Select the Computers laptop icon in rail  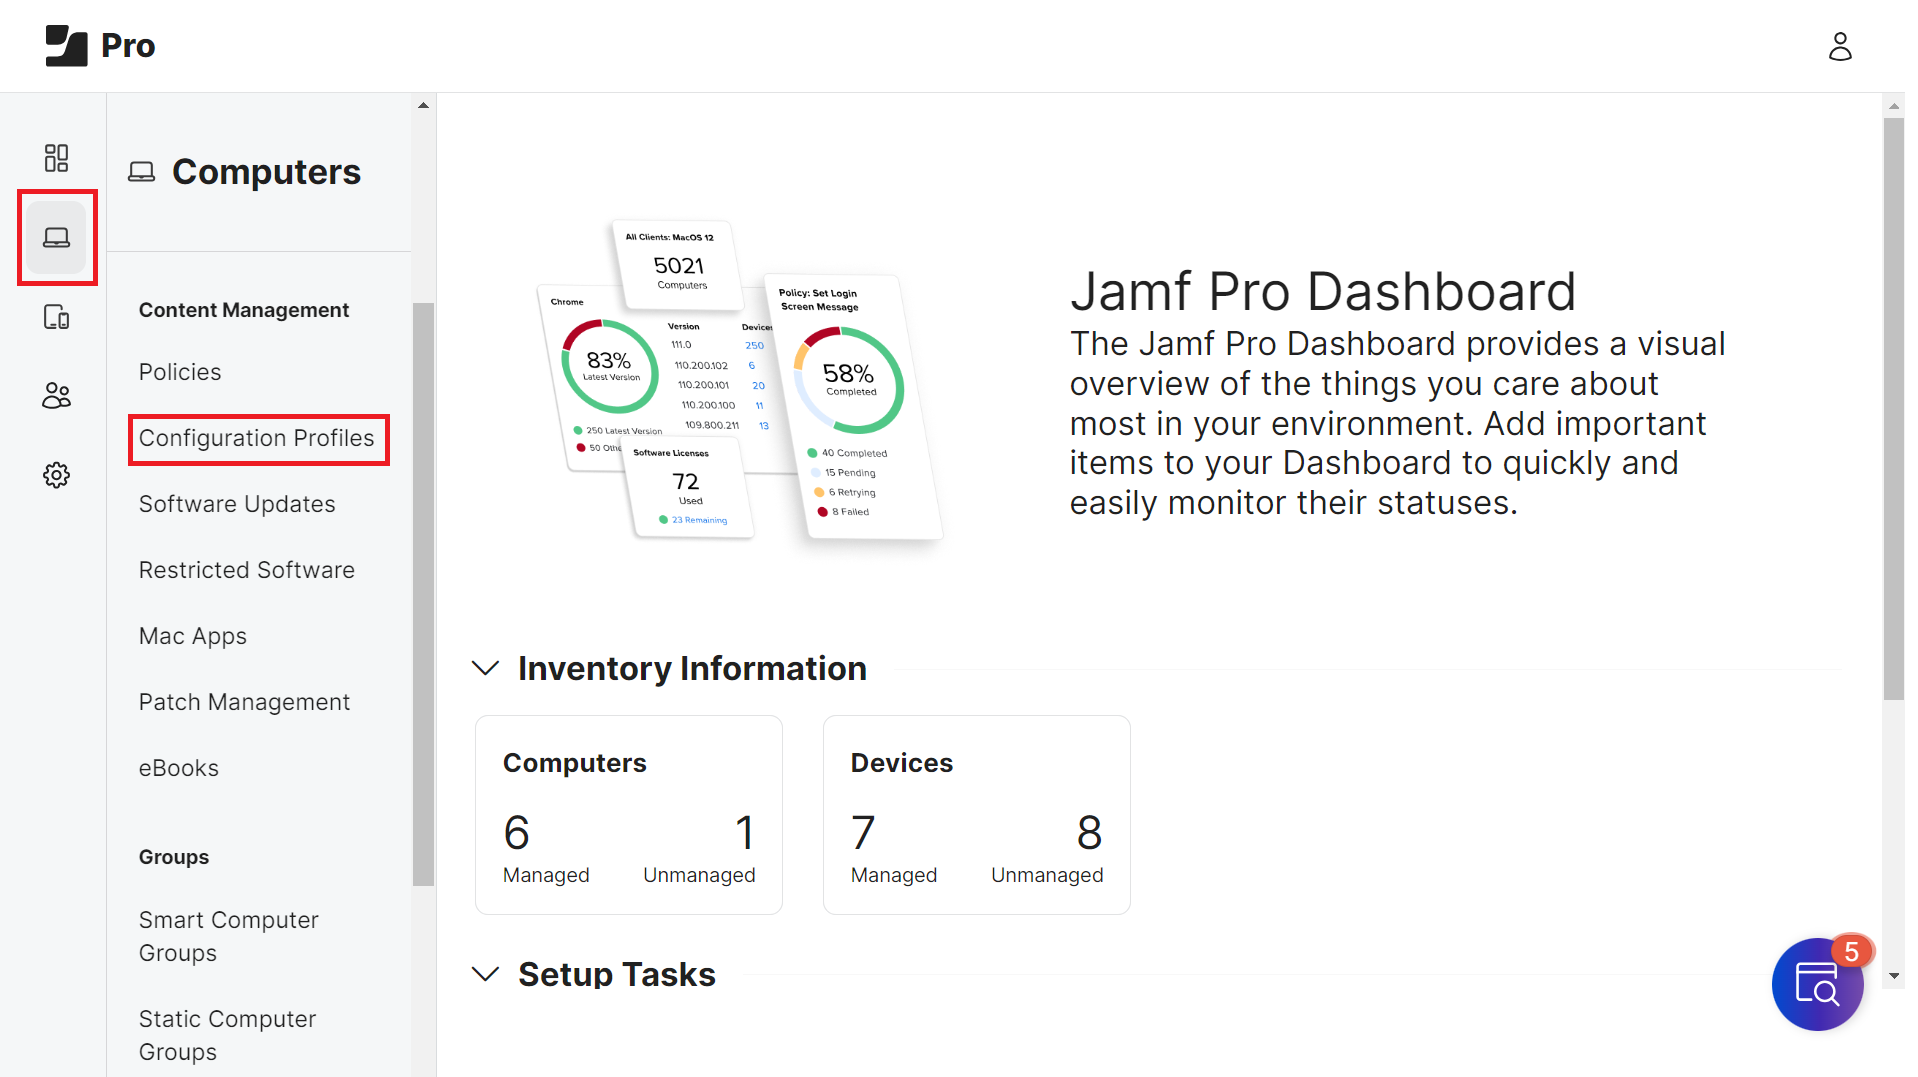[56, 238]
